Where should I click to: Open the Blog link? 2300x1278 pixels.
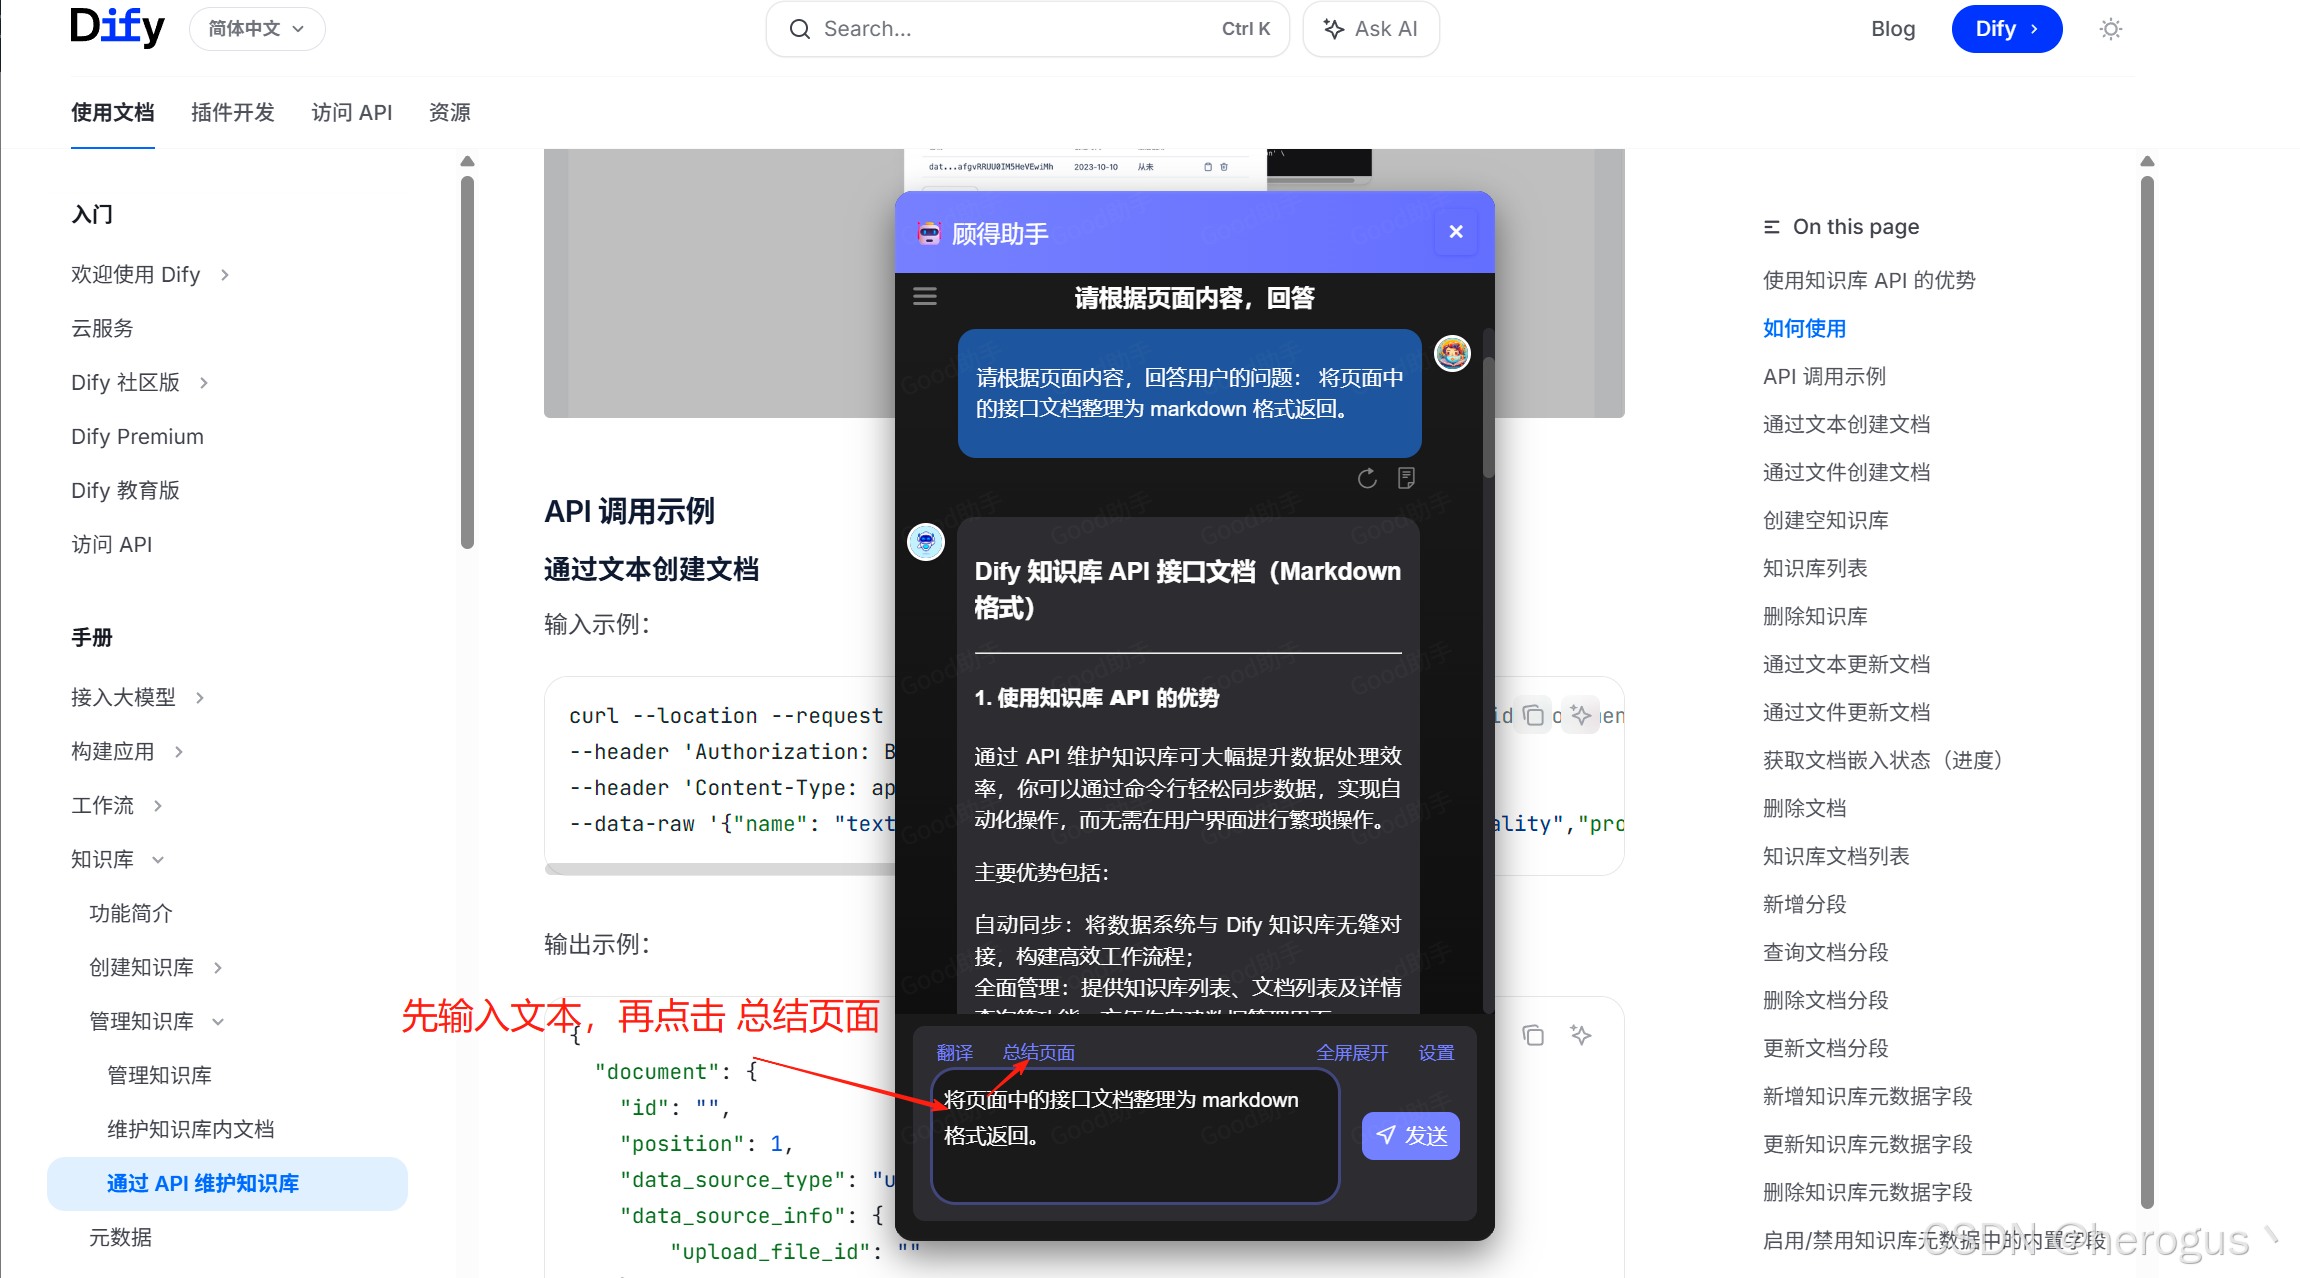pyautogui.click(x=1893, y=29)
